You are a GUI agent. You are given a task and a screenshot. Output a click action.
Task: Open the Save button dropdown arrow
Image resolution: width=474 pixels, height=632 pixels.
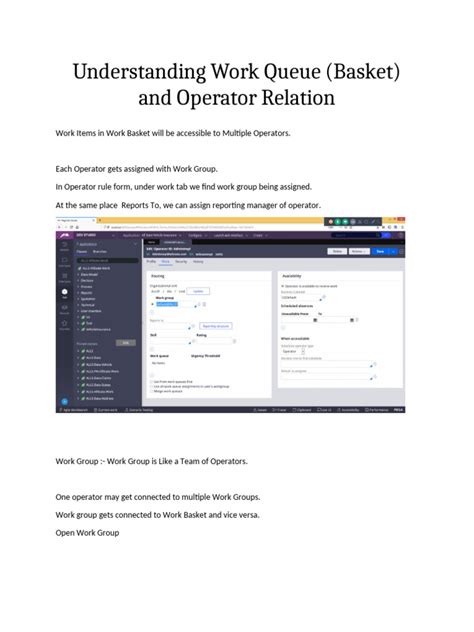393,252
